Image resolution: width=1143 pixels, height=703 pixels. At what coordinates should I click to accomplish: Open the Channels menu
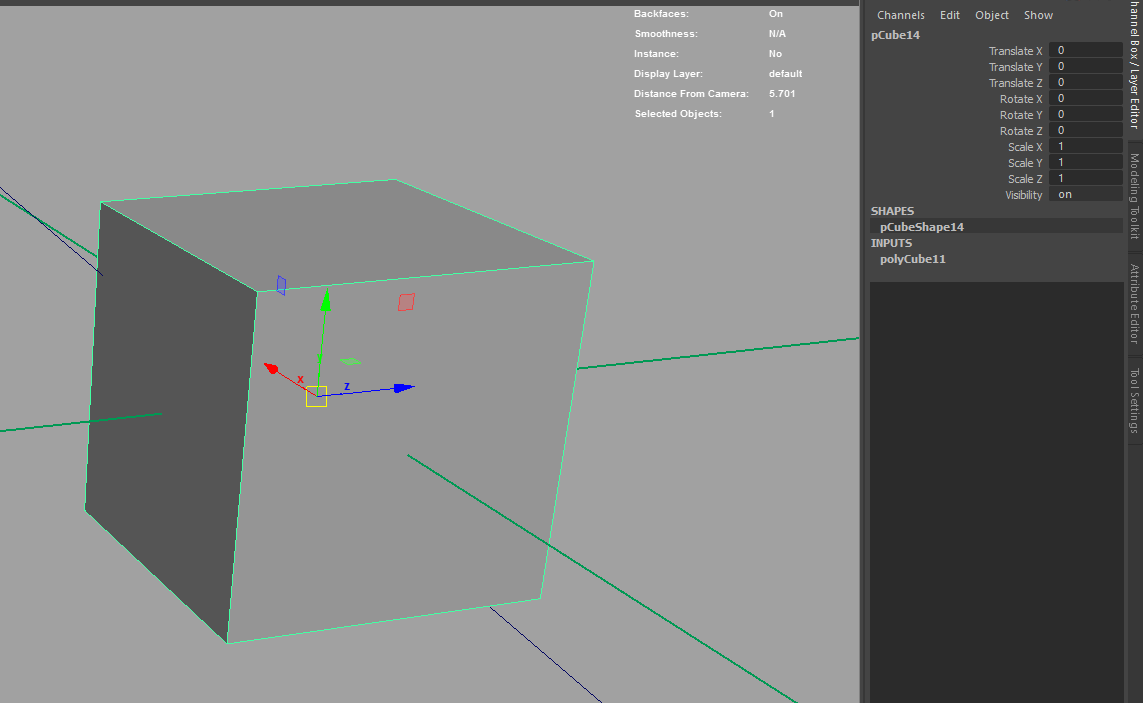(900, 15)
